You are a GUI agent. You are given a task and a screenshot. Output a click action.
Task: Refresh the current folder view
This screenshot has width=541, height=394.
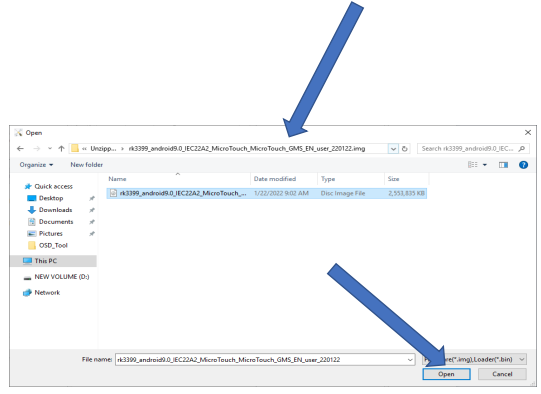coord(405,149)
